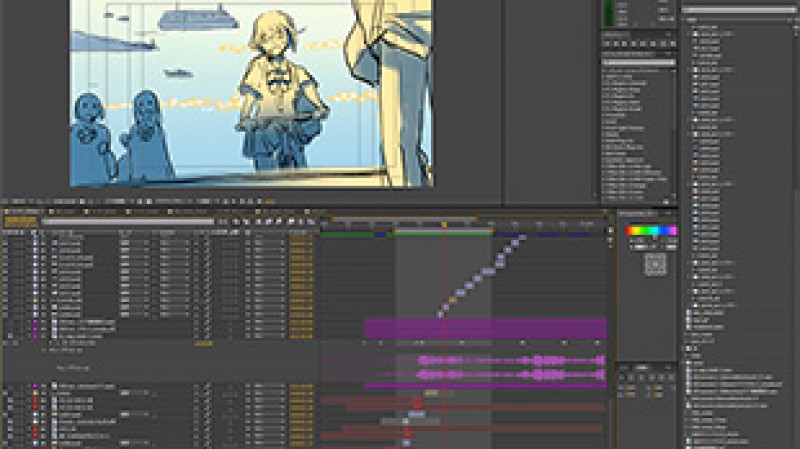This screenshot has height=449, width=800.
Task: Click the yellow current-time indicator on the ruler
Action: (444, 224)
